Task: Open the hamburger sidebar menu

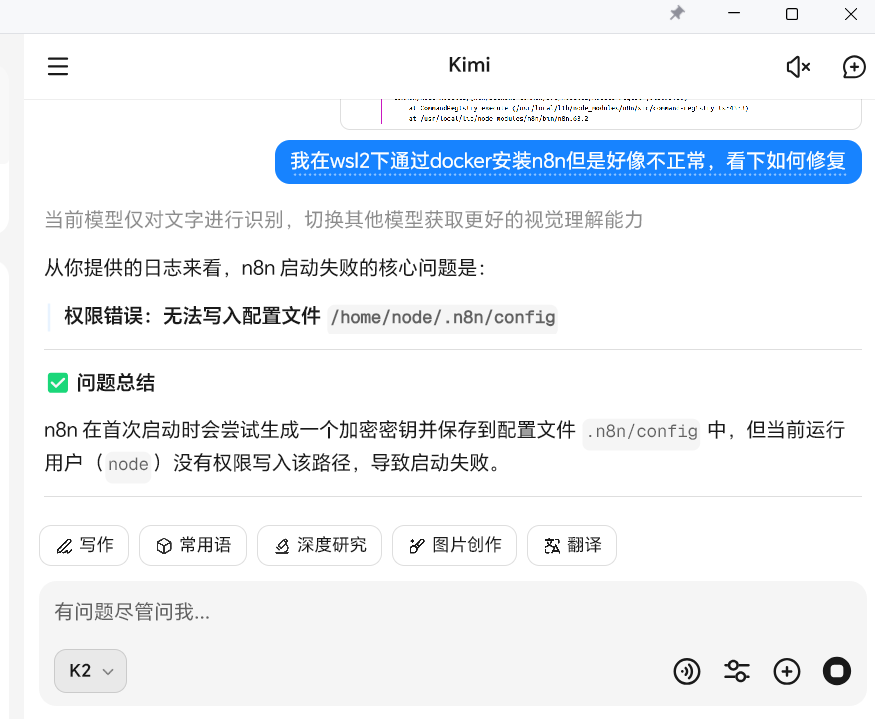Action: point(58,67)
